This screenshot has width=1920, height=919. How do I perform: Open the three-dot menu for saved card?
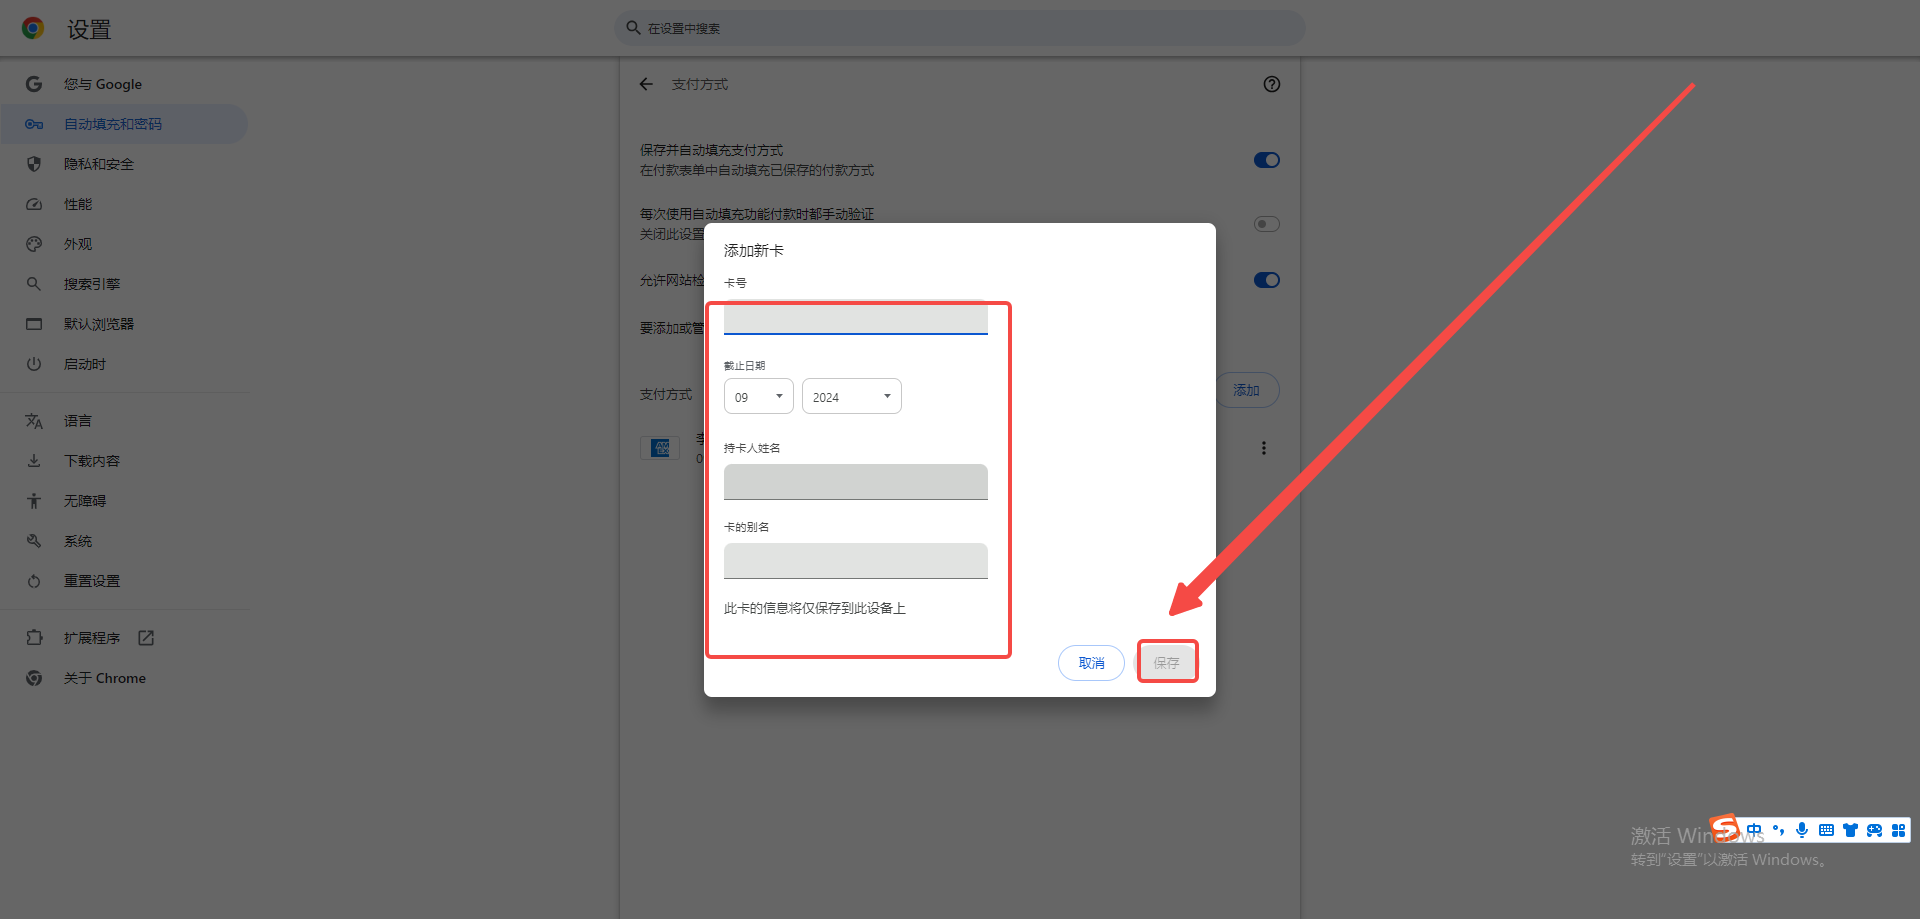[x=1264, y=448]
